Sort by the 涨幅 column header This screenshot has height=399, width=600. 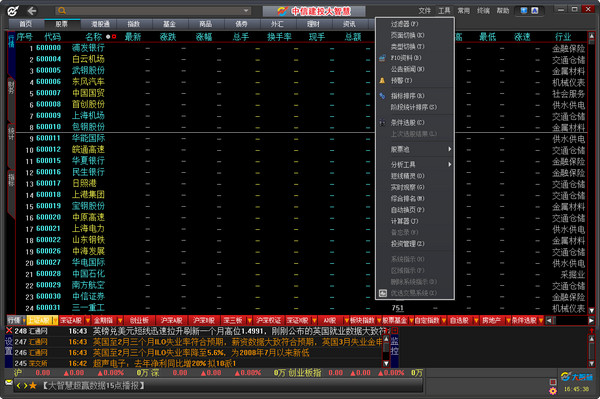click(x=204, y=37)
